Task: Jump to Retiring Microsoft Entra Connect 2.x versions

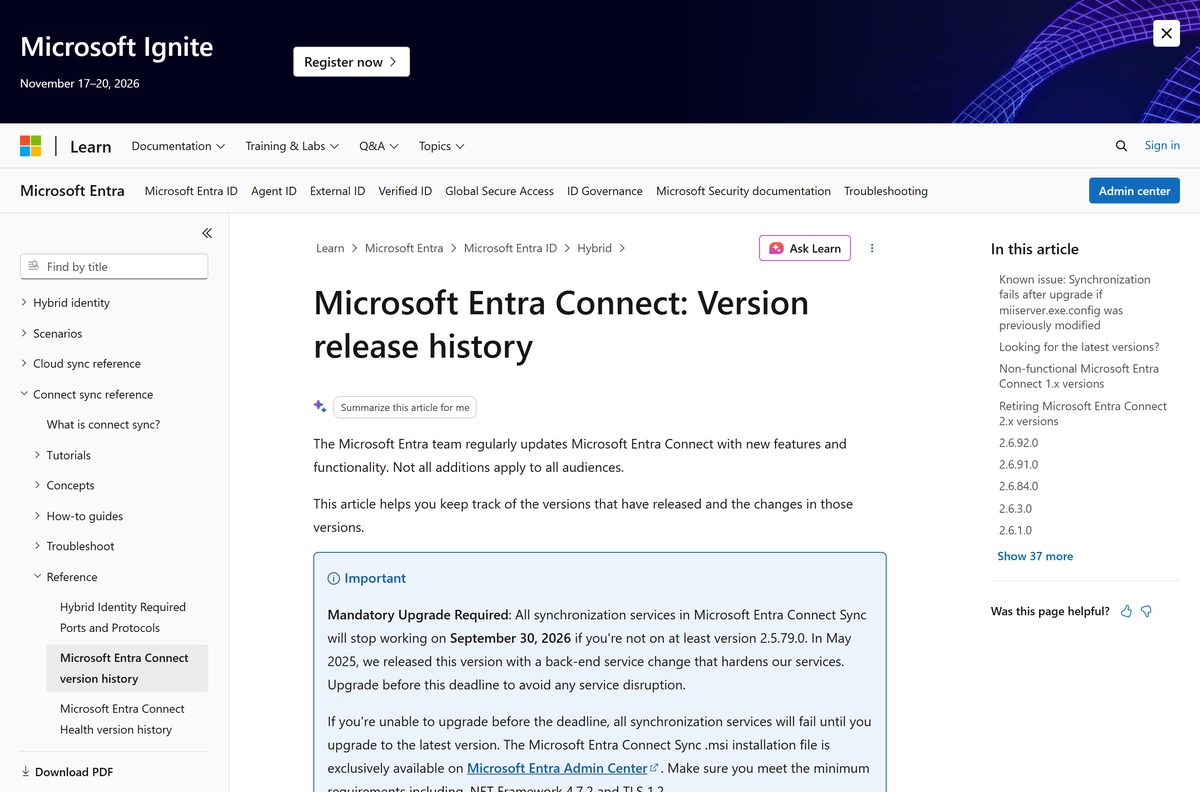Action: [x=1083, y=413]
